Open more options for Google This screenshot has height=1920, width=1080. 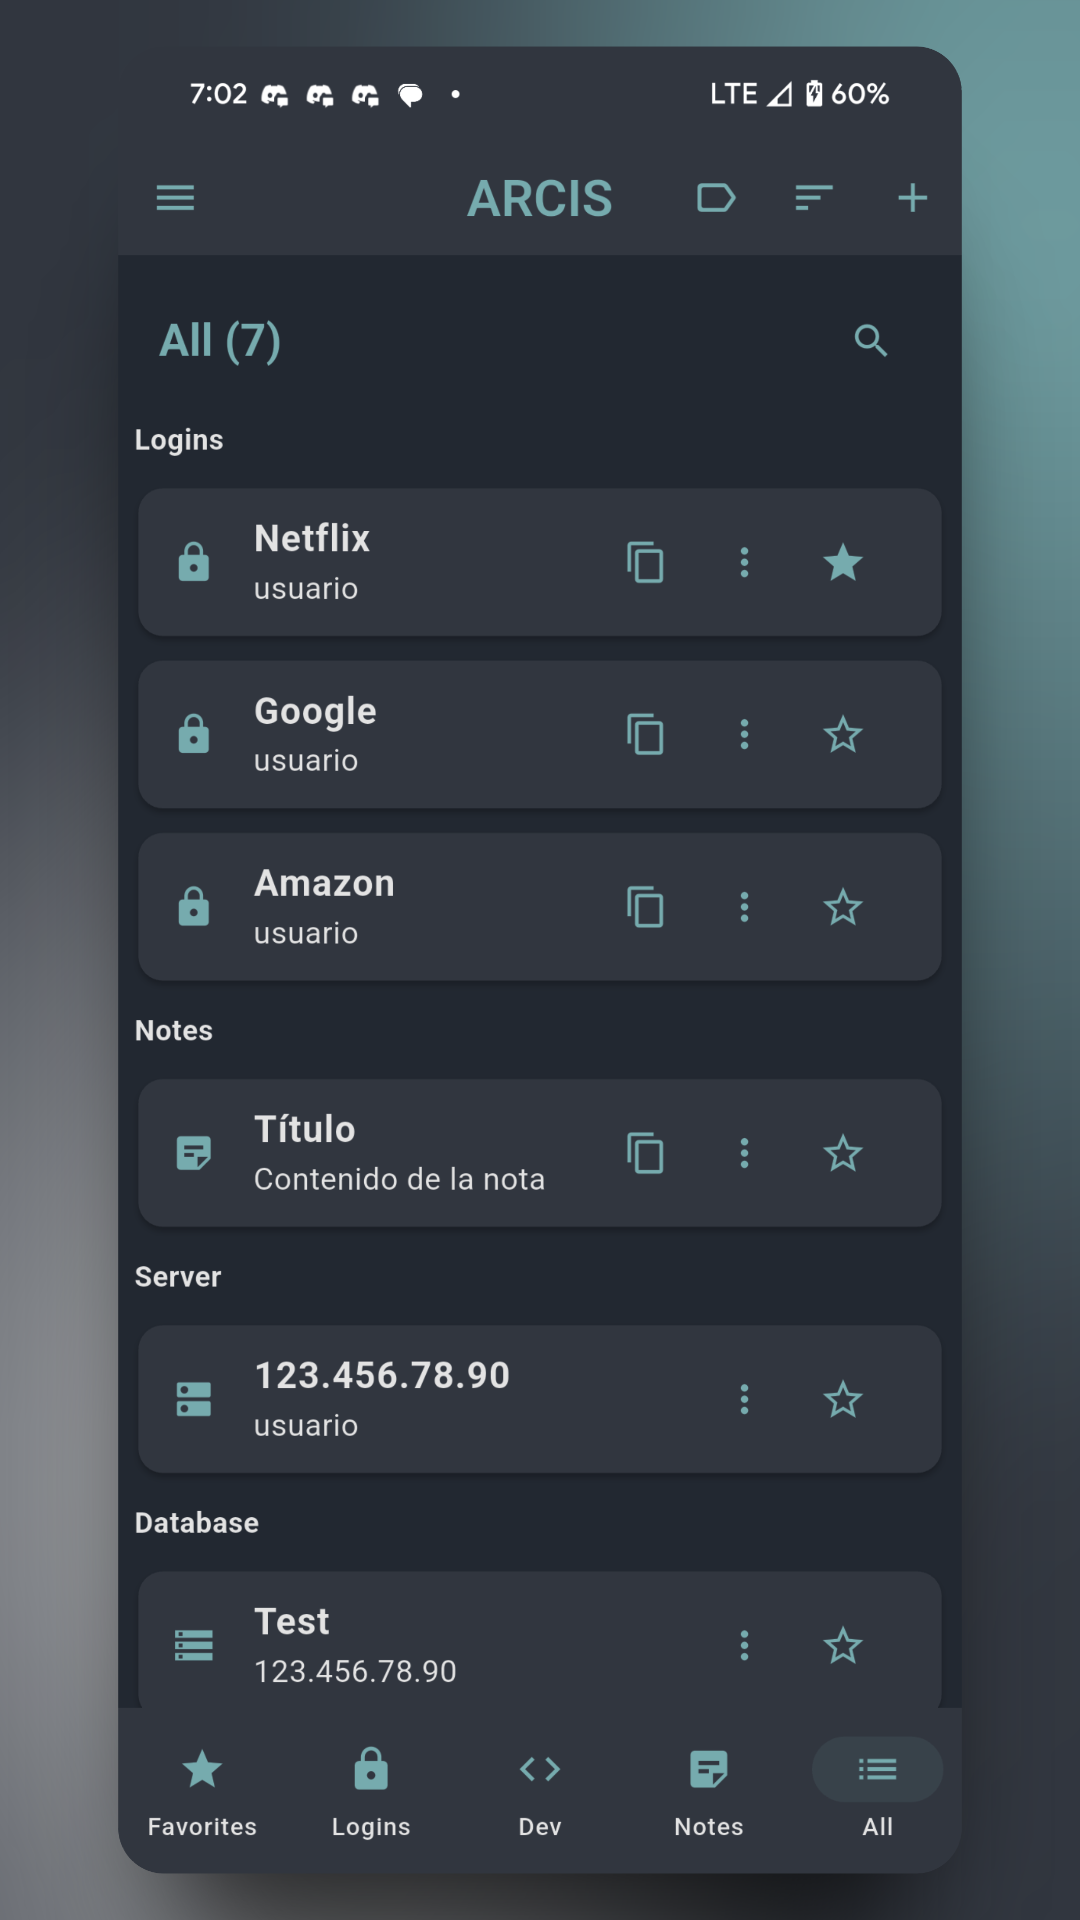point(744,734)
